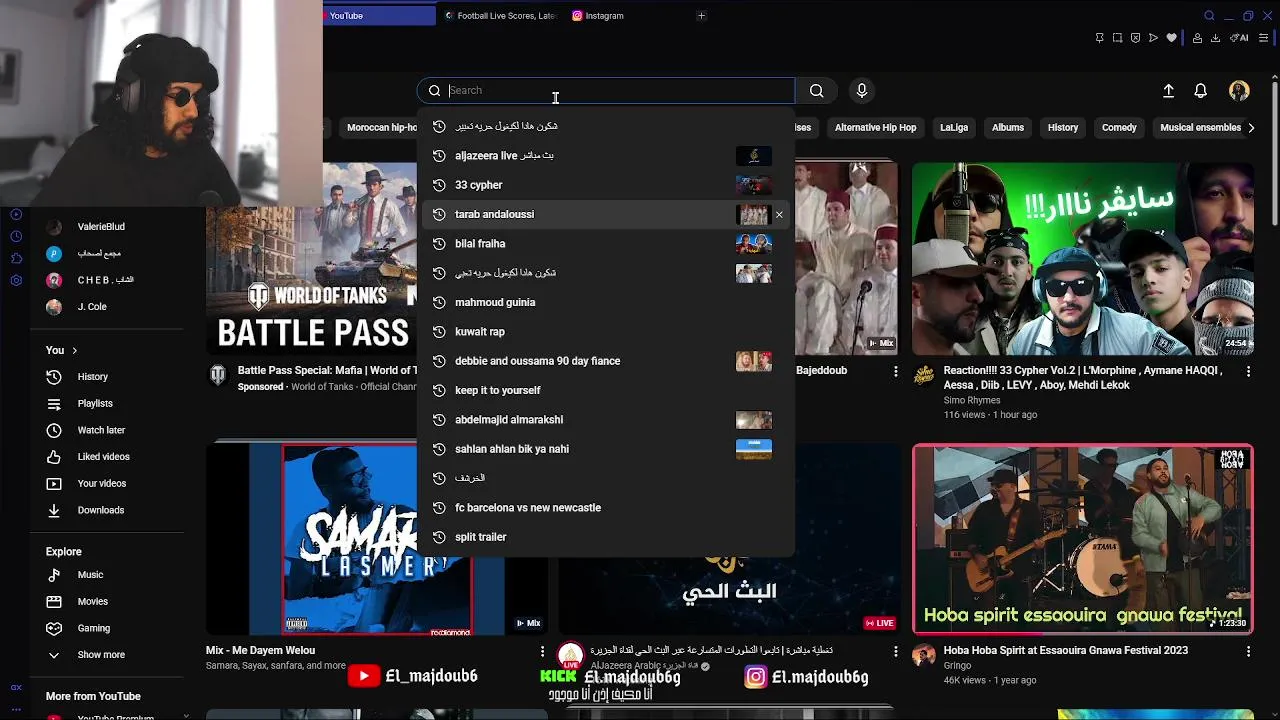This screenshot has width=1280, height=720.
Task: Expand the You section chevron
Action: [x=74, y=351]
